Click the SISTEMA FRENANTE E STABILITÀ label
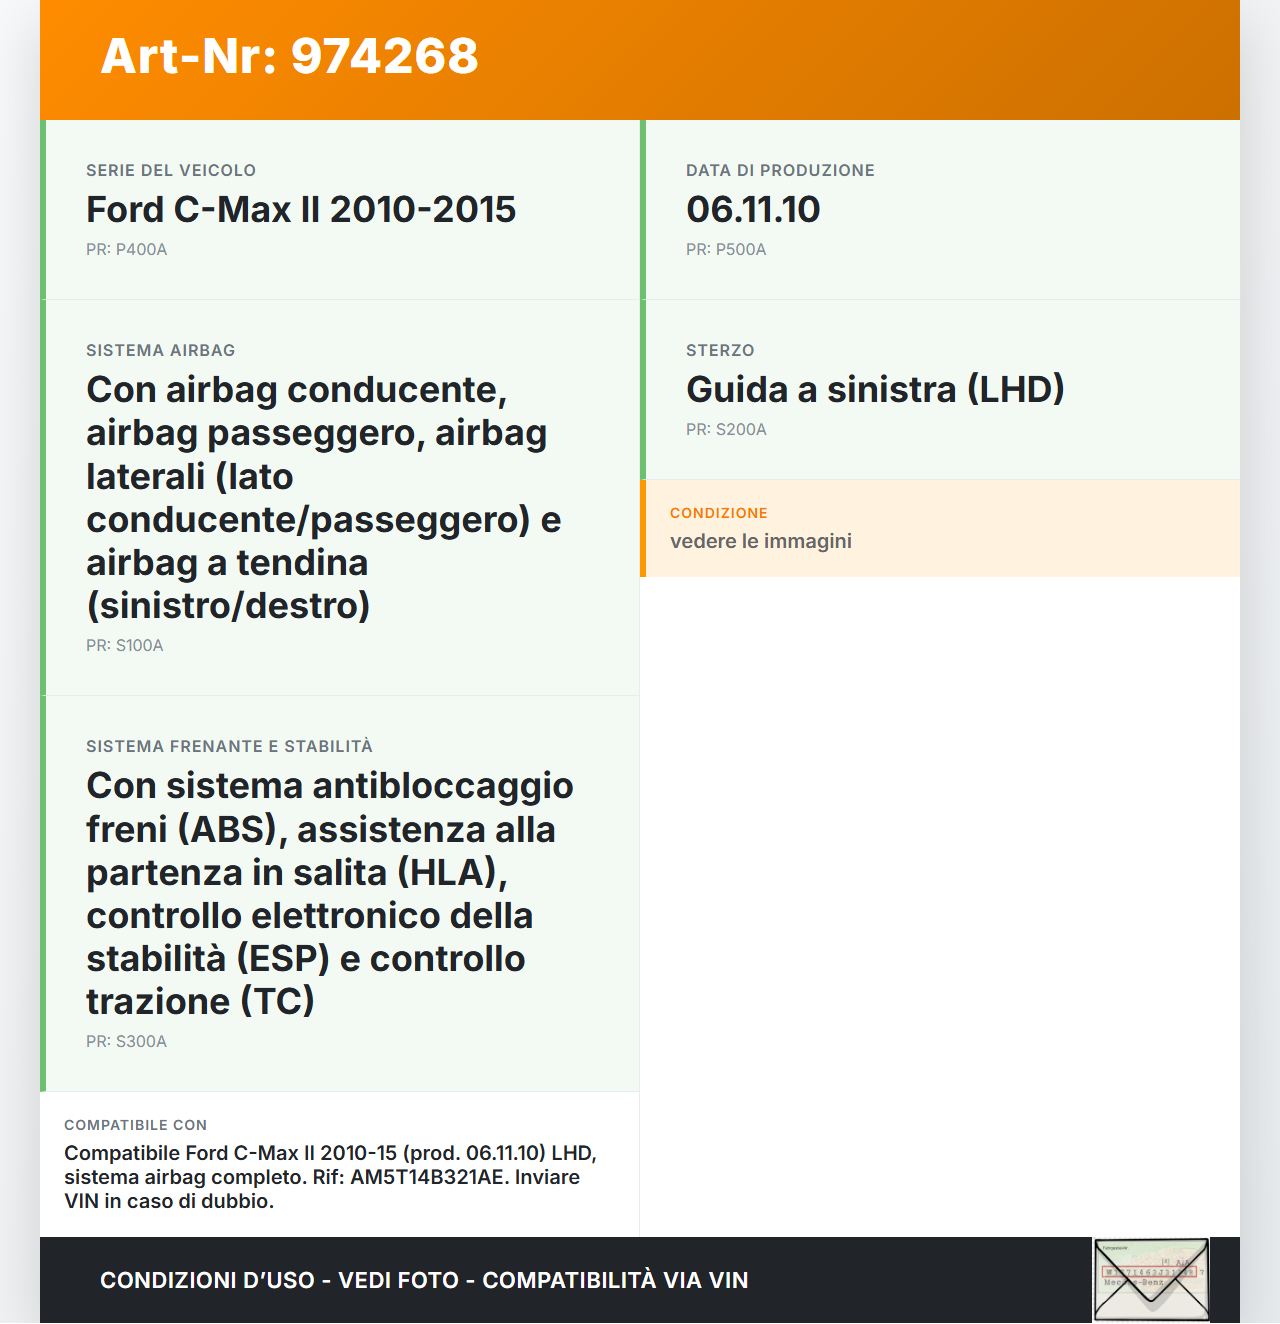 point(229,746)
